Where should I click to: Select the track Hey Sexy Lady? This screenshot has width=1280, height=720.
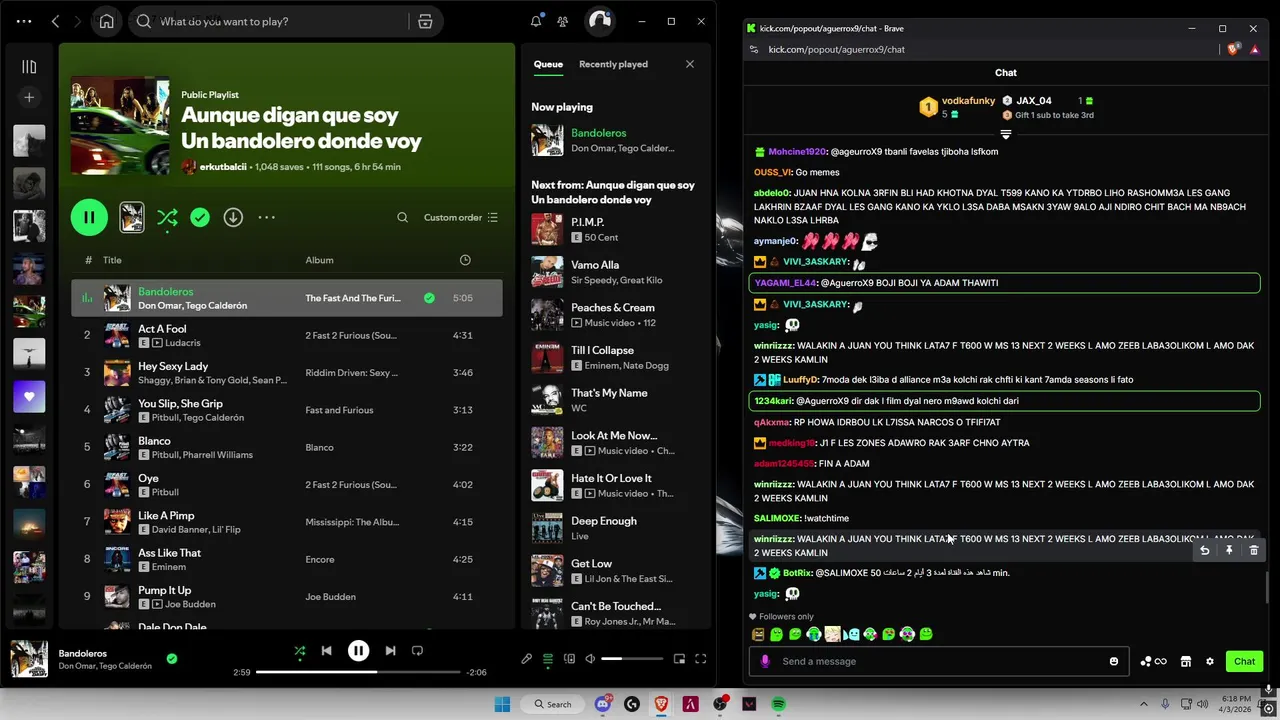[286, 372]
